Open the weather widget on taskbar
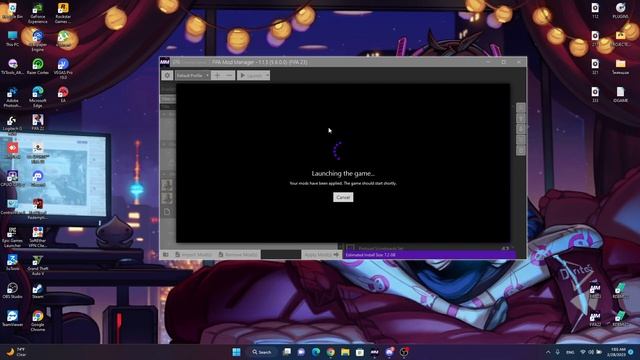The height and width of the screenshot is (360, 640). pos(16,352)
